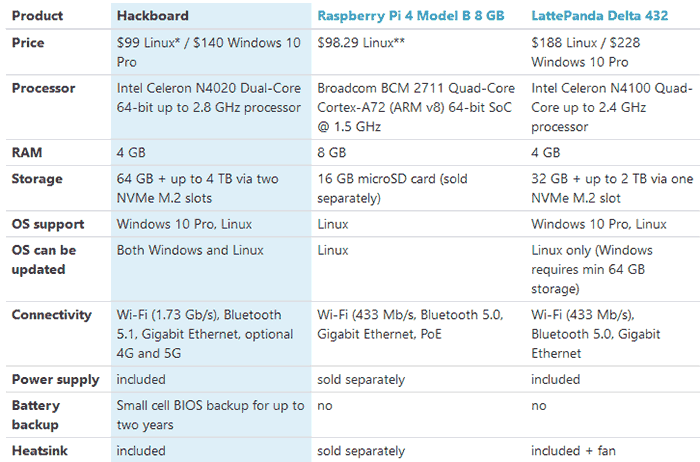700x462 pixels.
Task: Select the Connectivity row label
Action: point(51,315)
